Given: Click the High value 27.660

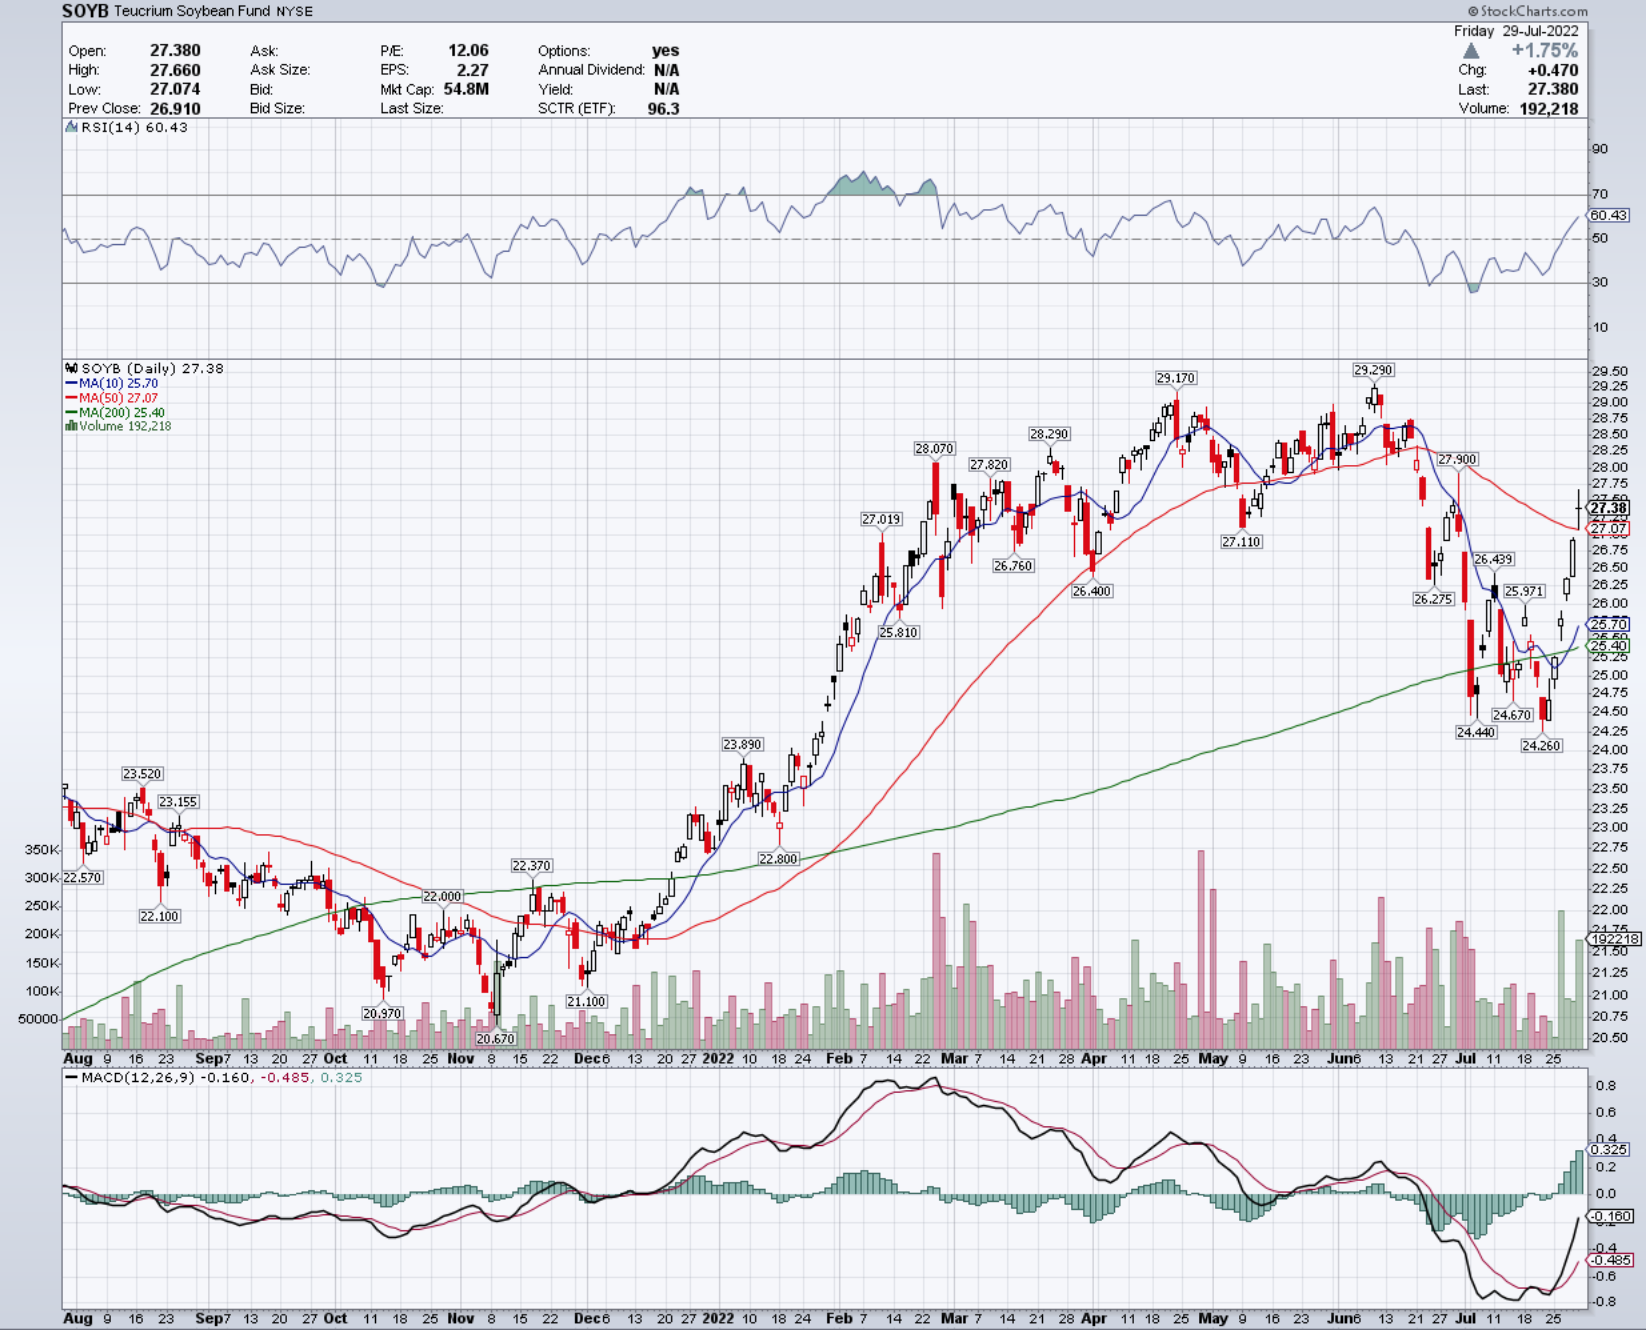Looking at the screenshot, I should 175,70.
